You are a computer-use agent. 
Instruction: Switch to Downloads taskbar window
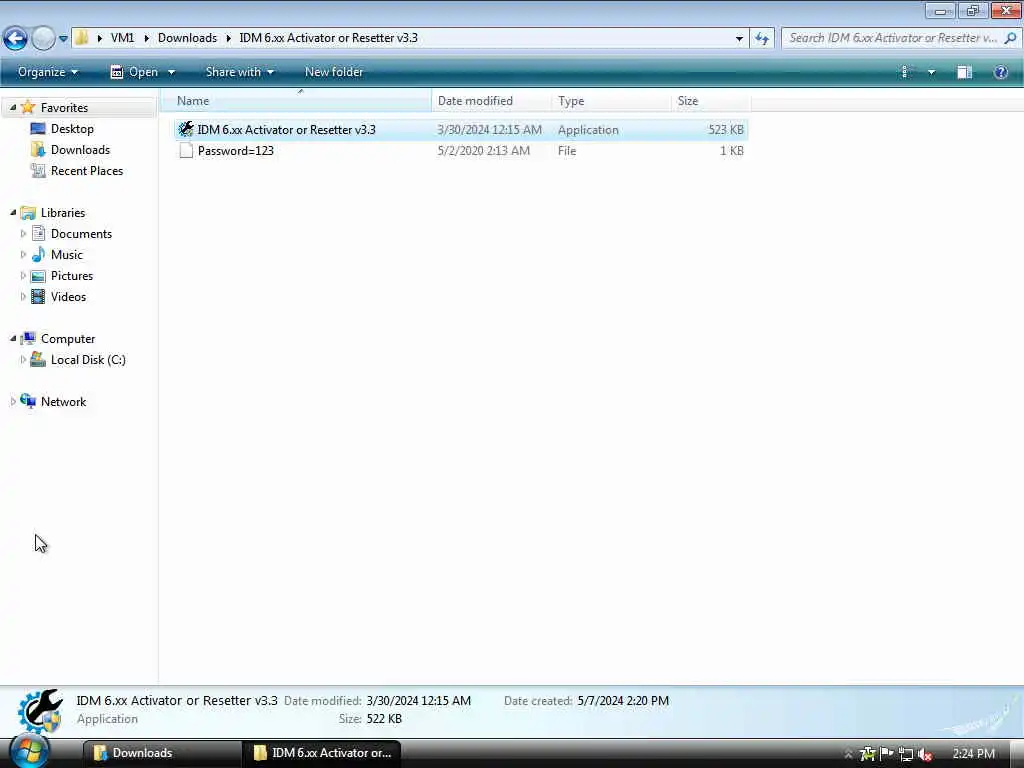tap(161, 753)
